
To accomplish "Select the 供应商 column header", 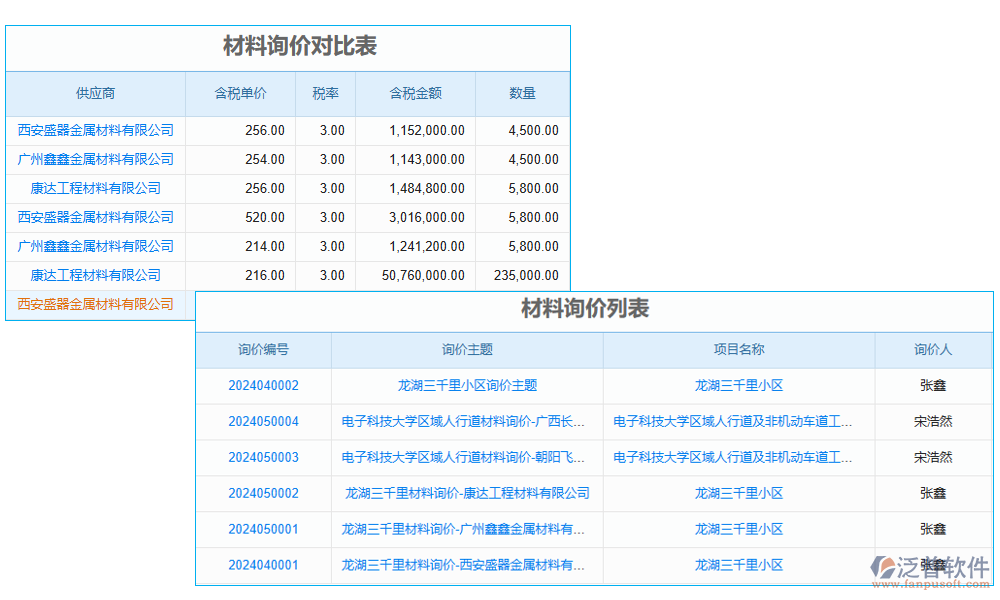I will pyautogui.click(x=95, y=93).
